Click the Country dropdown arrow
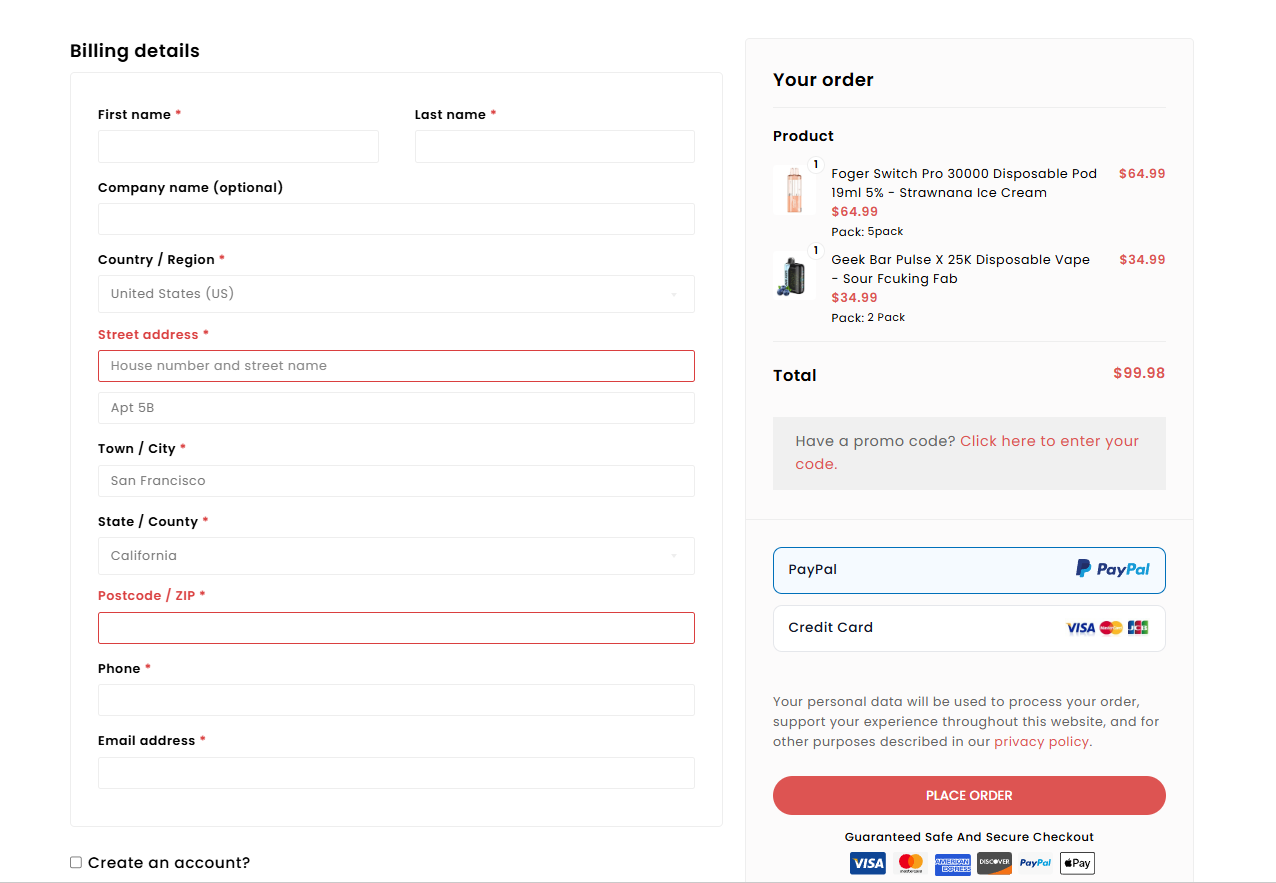The width and height of the screenshot is (1276, 883). click(x=674, y=294)
